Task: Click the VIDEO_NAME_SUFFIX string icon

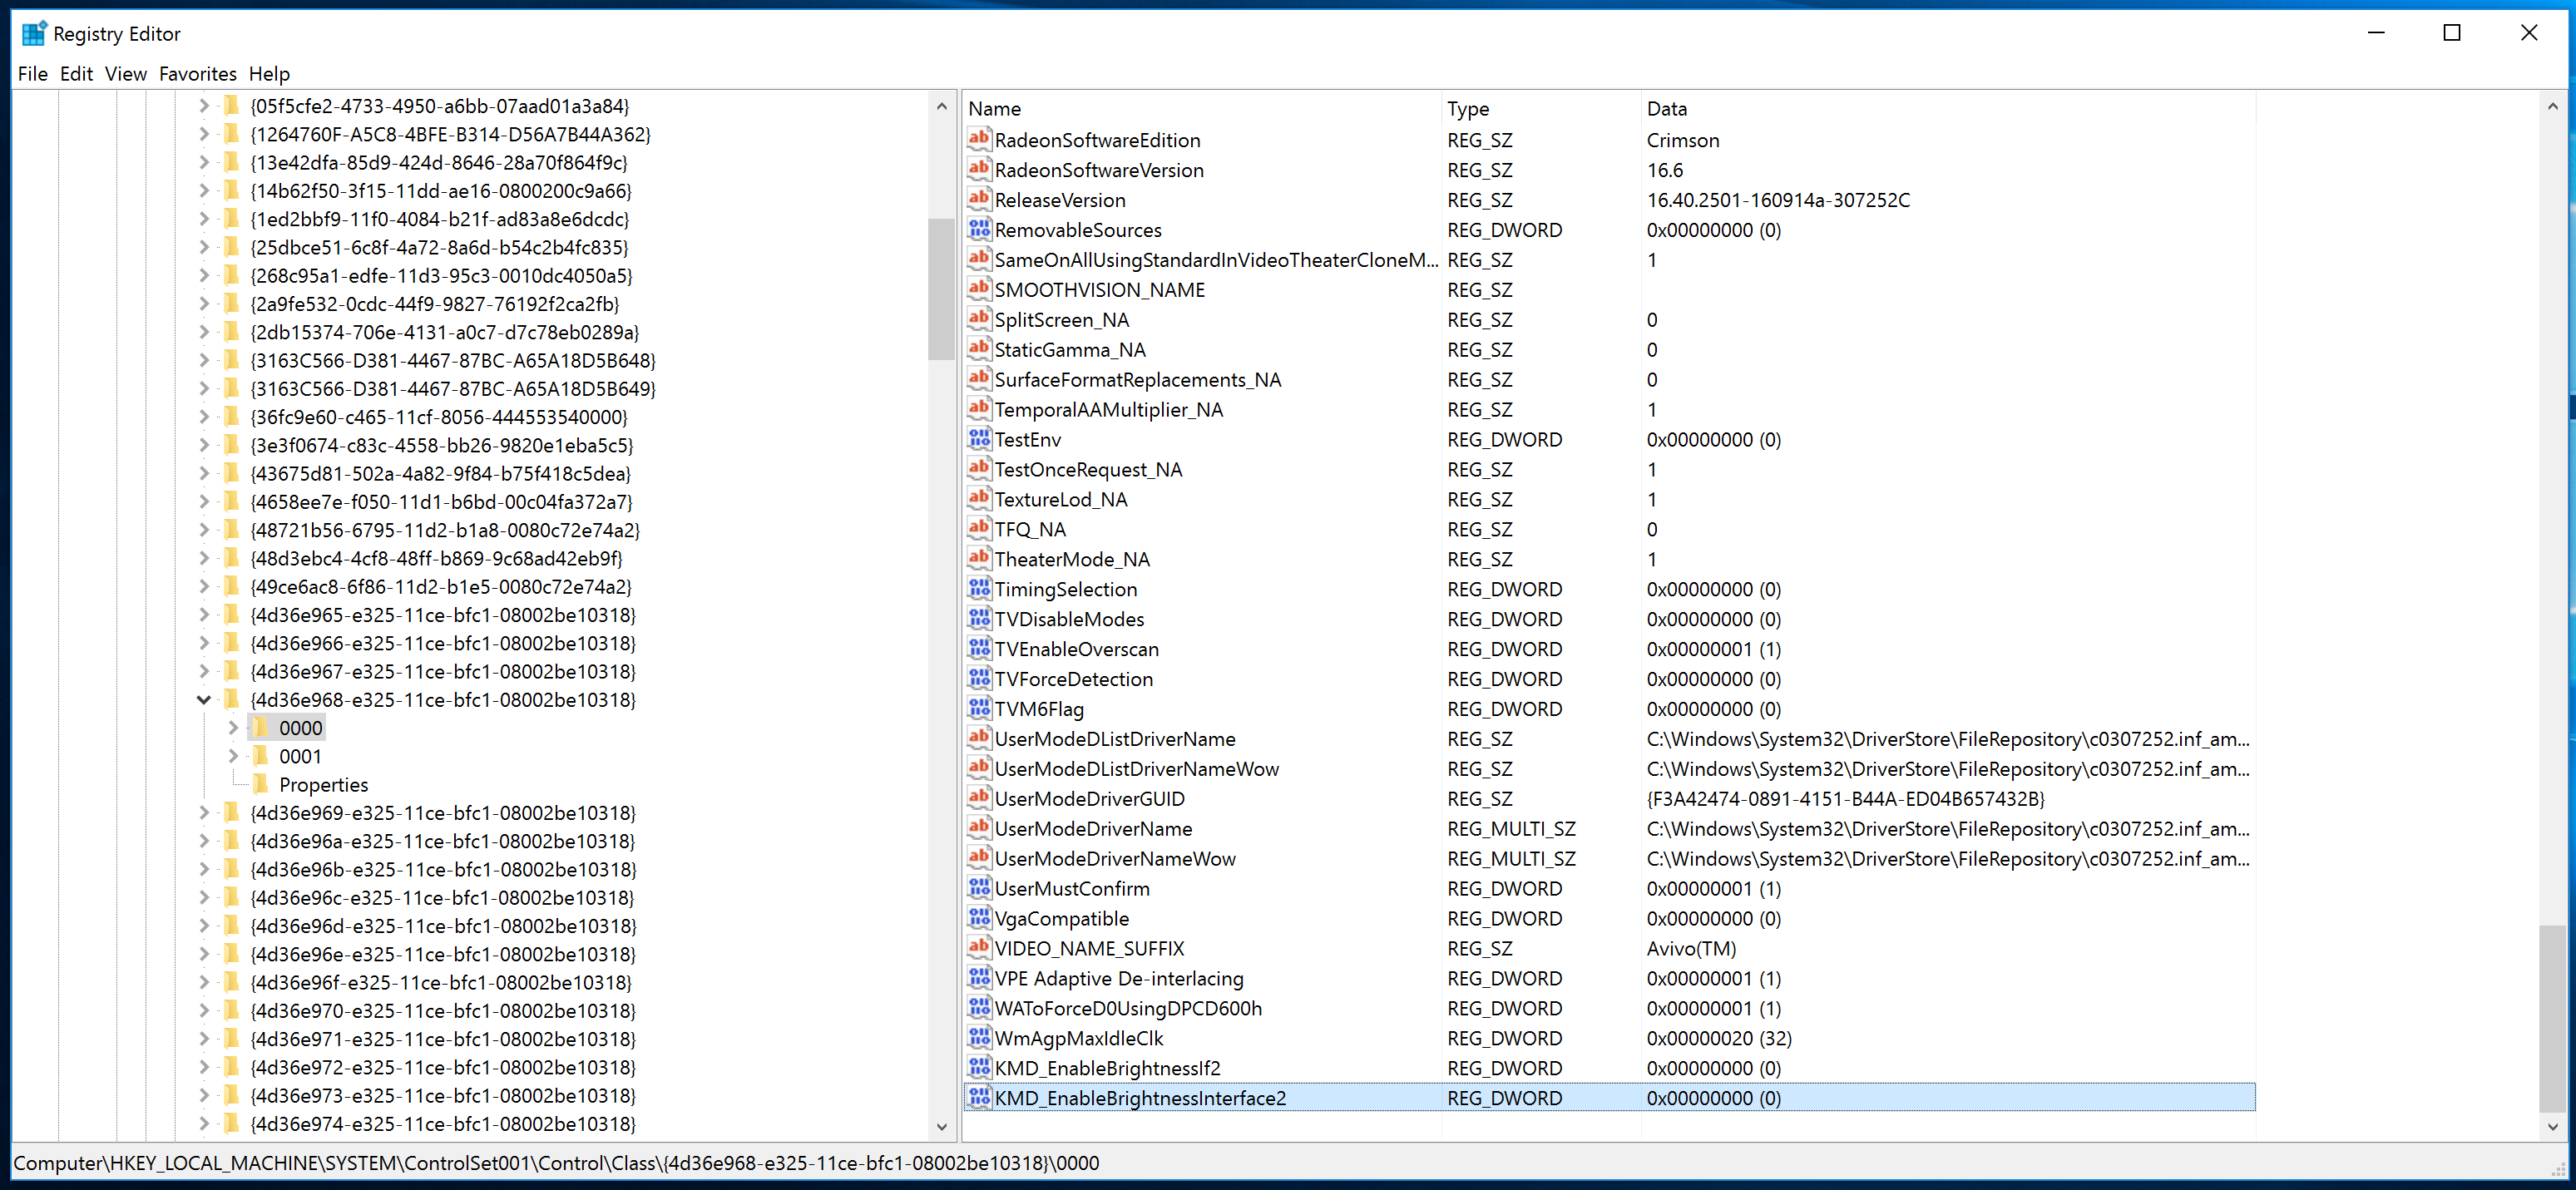Action: click(x=979, y=947)
